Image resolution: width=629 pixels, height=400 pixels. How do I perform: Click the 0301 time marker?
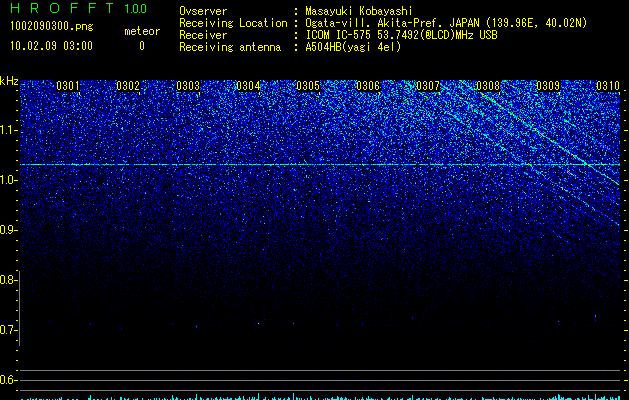click(68, 86)
